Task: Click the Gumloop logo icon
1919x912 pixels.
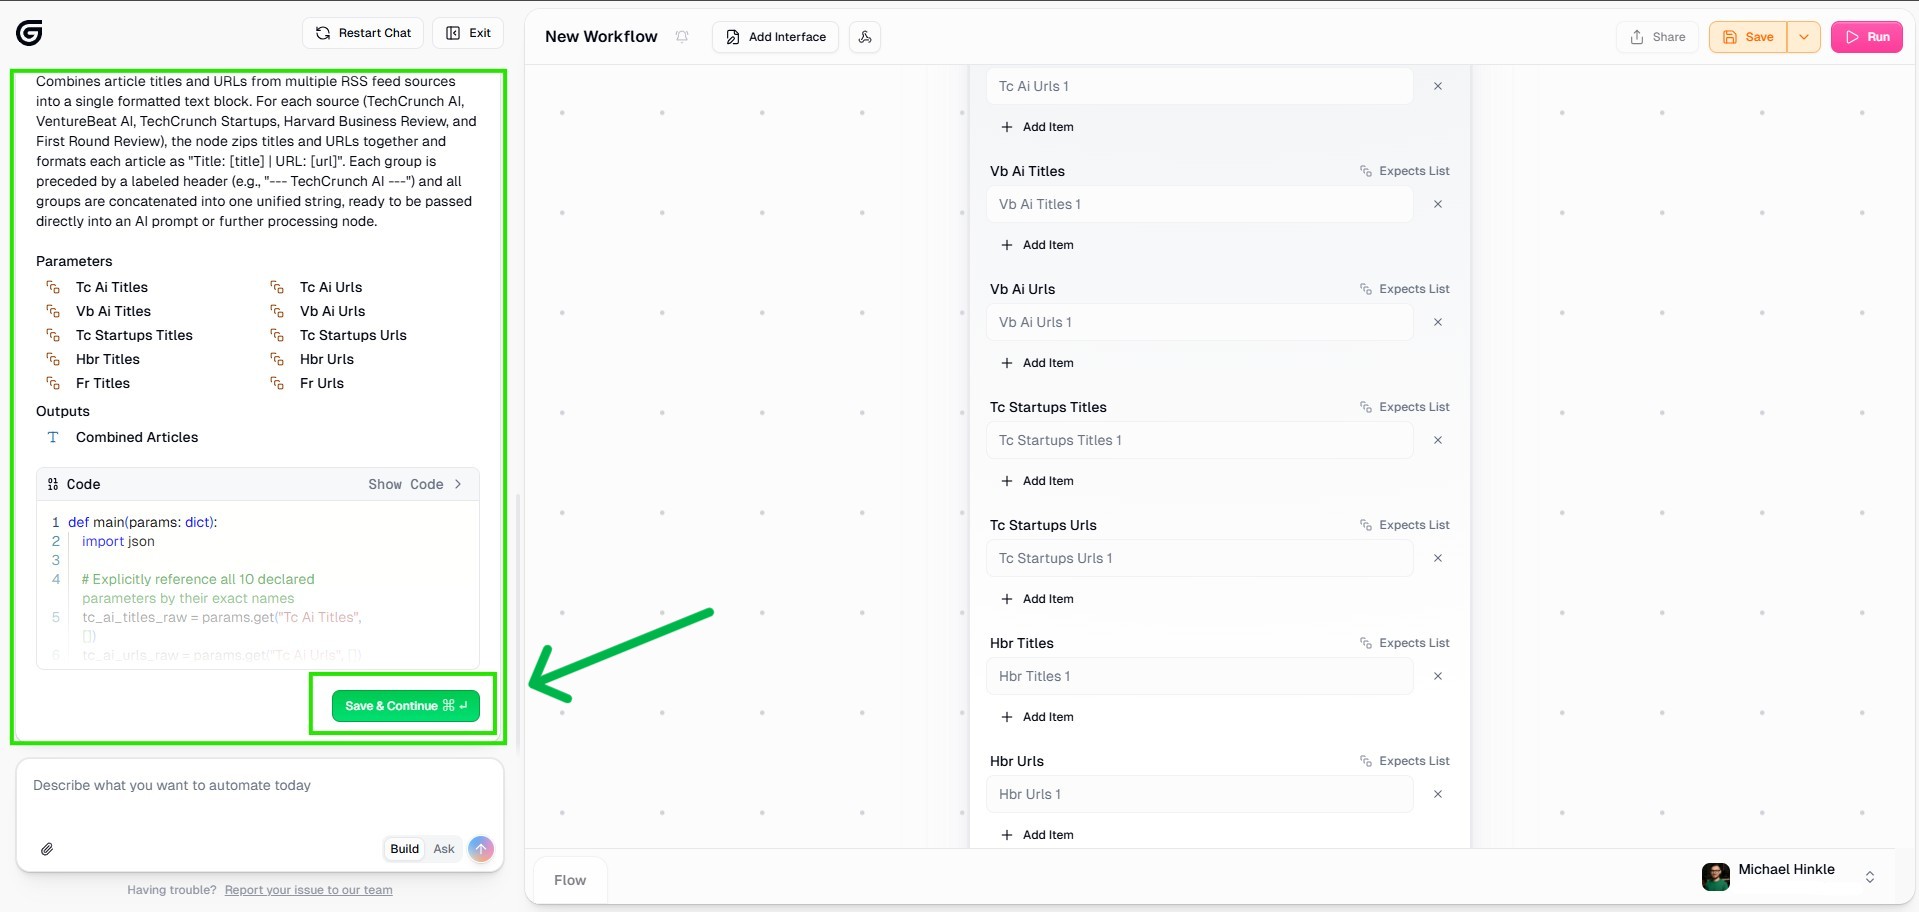Action: coord(29,33)
